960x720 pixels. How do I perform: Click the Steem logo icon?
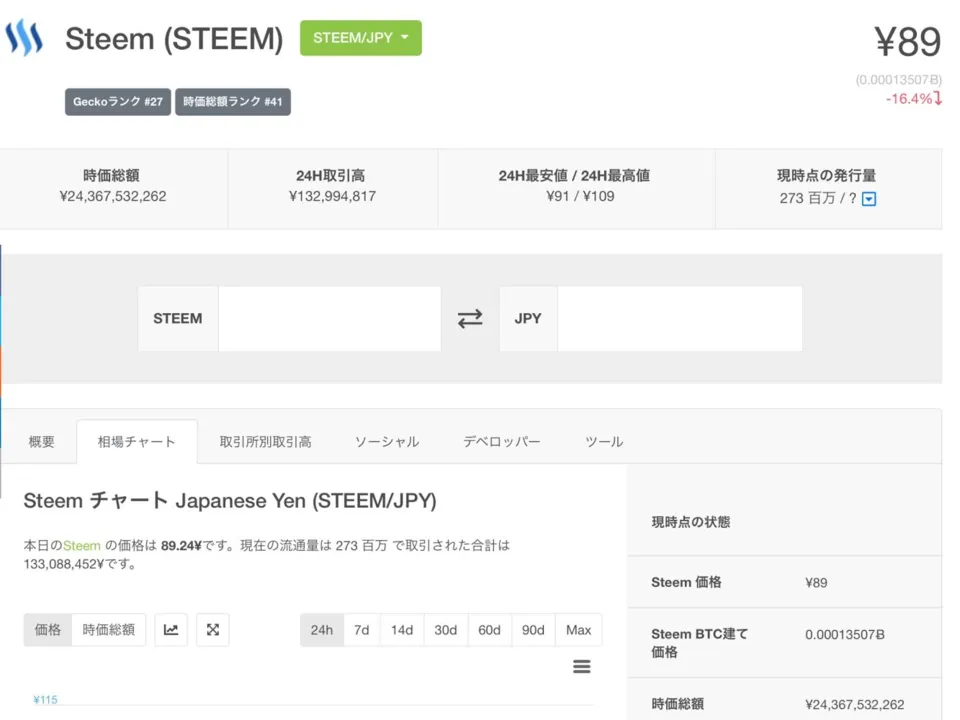pos(24,37)
